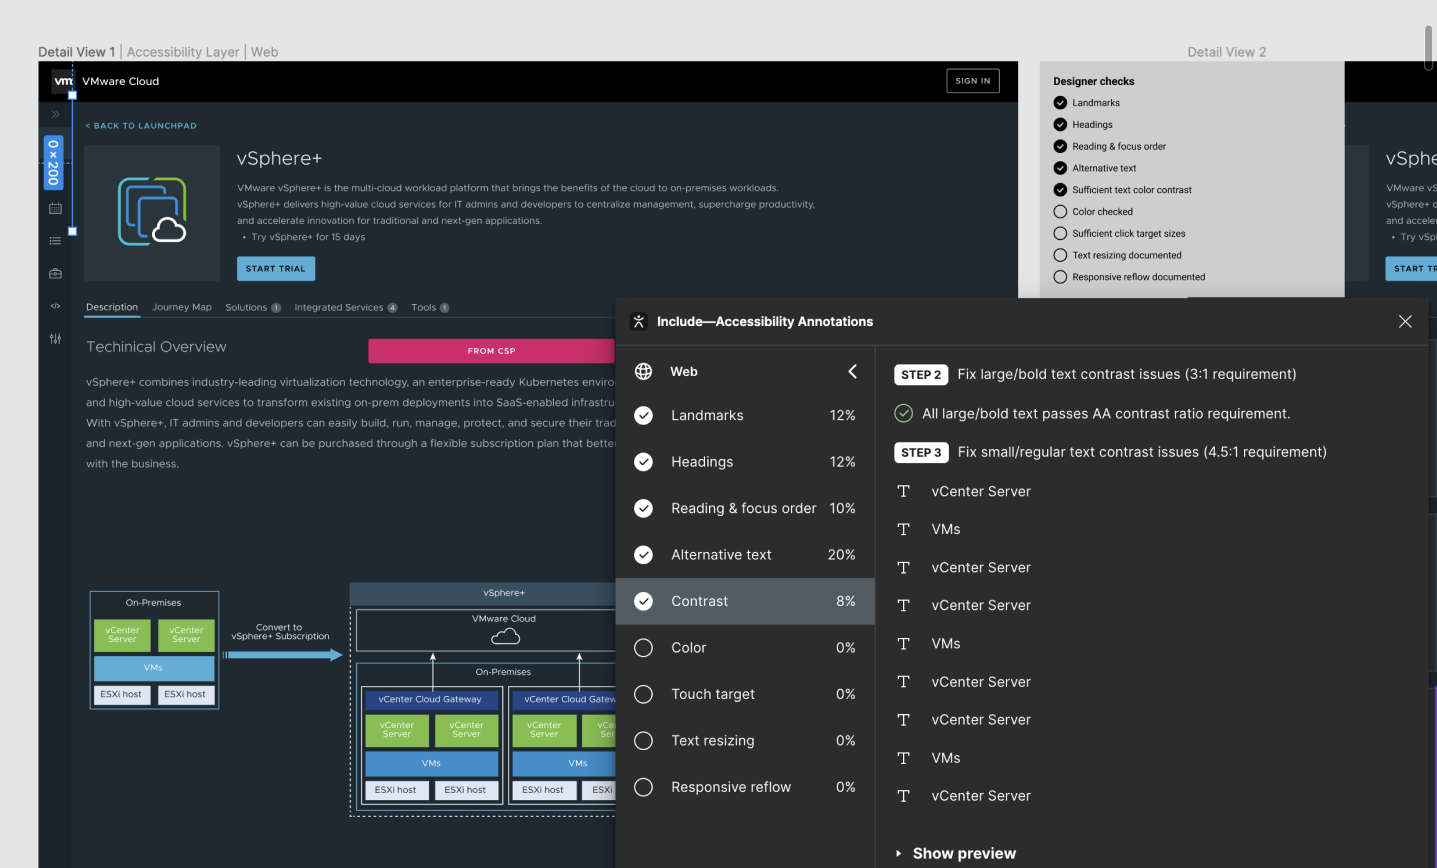The height and width of the screenshot is (868, 1437).
Task: Click the cloud icon in VMware Cloud diagram box
Action: point(505,636)
